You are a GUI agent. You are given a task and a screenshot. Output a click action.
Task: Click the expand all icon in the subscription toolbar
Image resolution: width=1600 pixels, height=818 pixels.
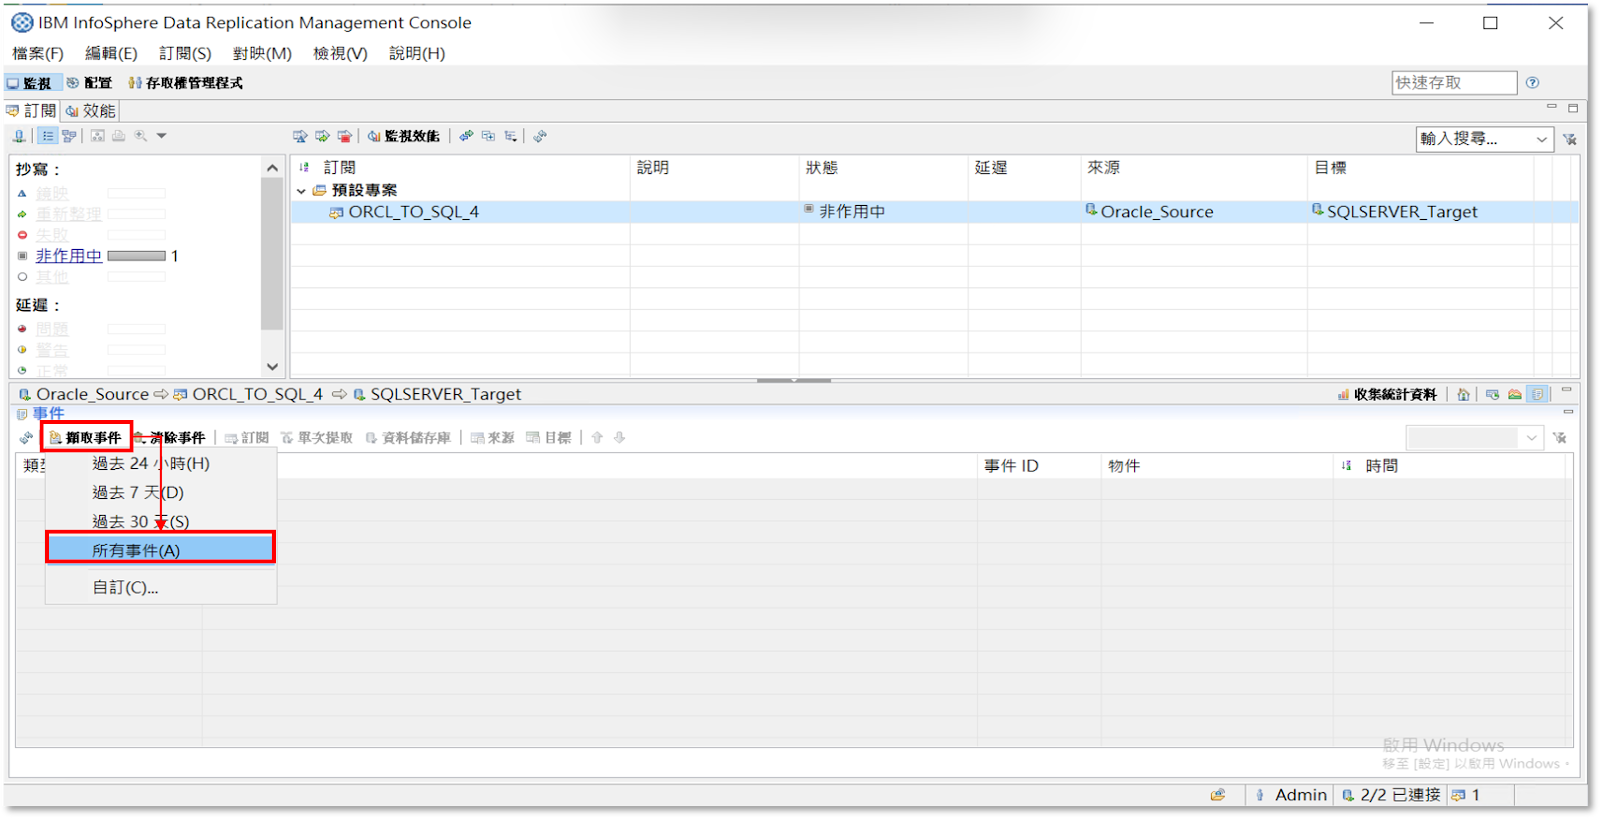(488, 136)
